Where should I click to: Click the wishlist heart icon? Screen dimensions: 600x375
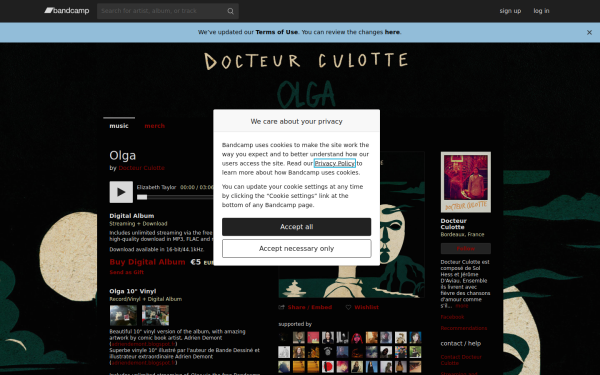[348, 307]
